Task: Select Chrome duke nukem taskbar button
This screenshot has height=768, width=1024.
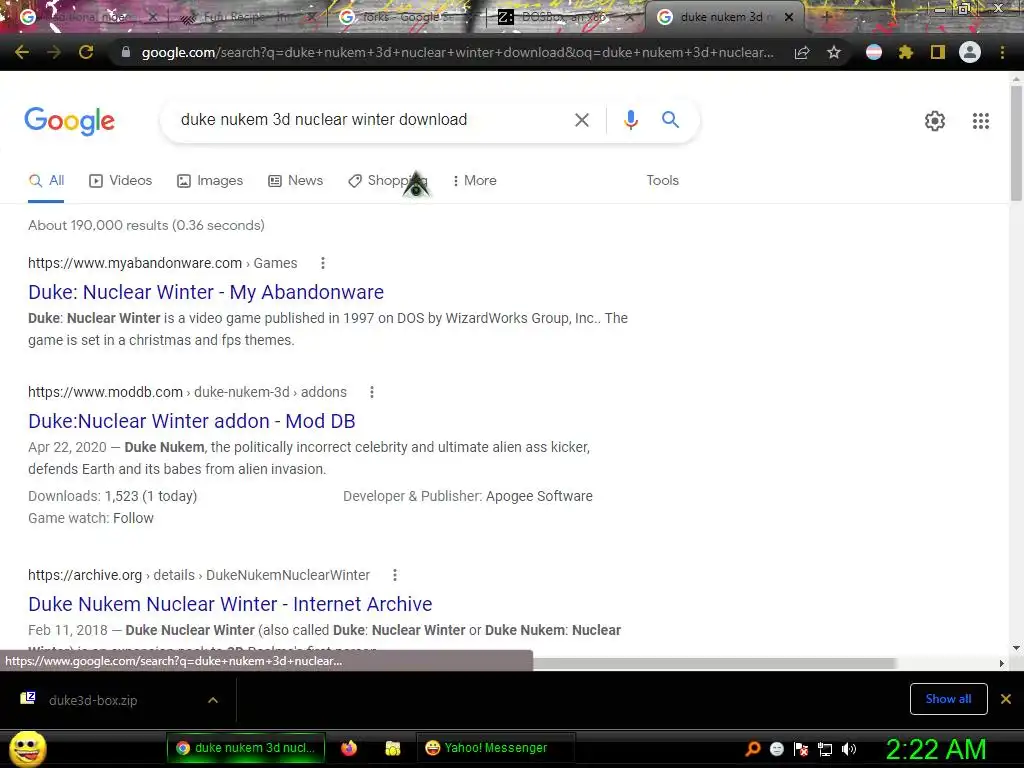Action: 246,748
